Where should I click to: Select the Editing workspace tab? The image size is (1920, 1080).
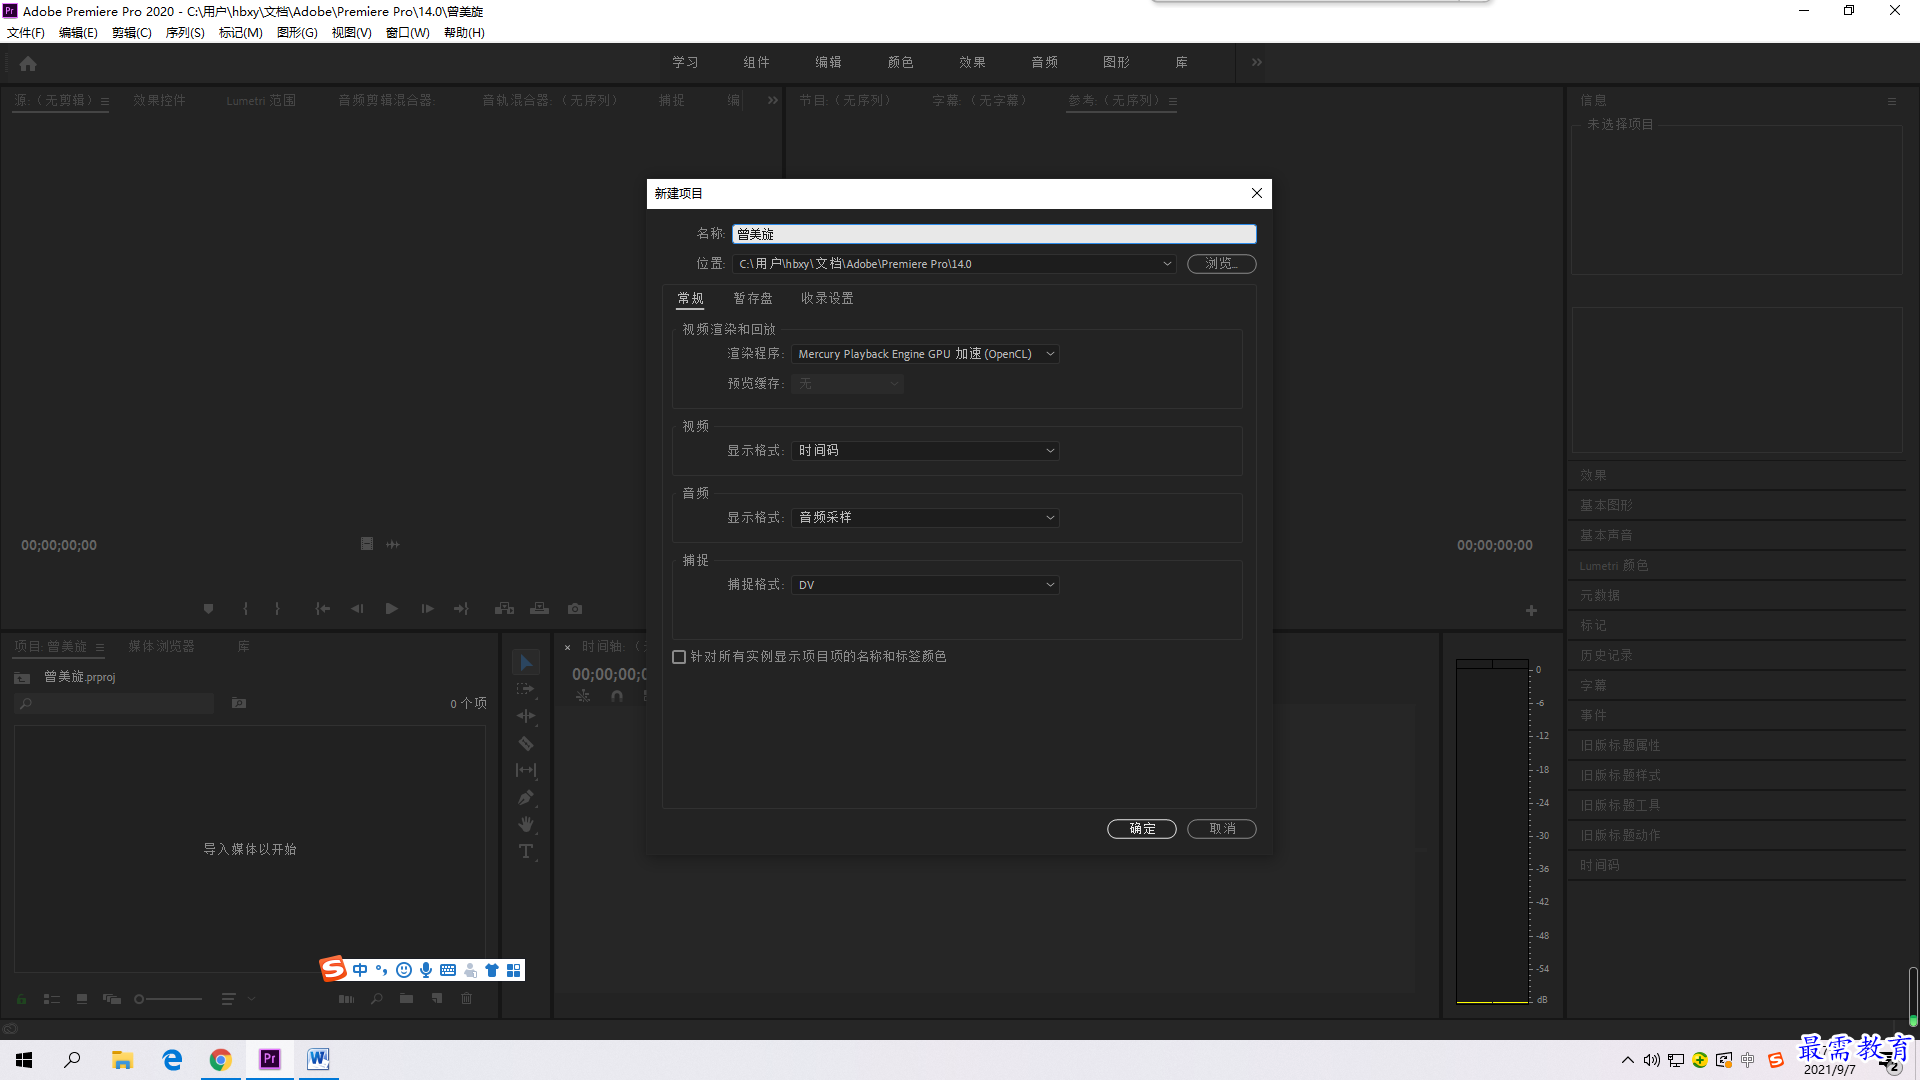tap(828, 62)
